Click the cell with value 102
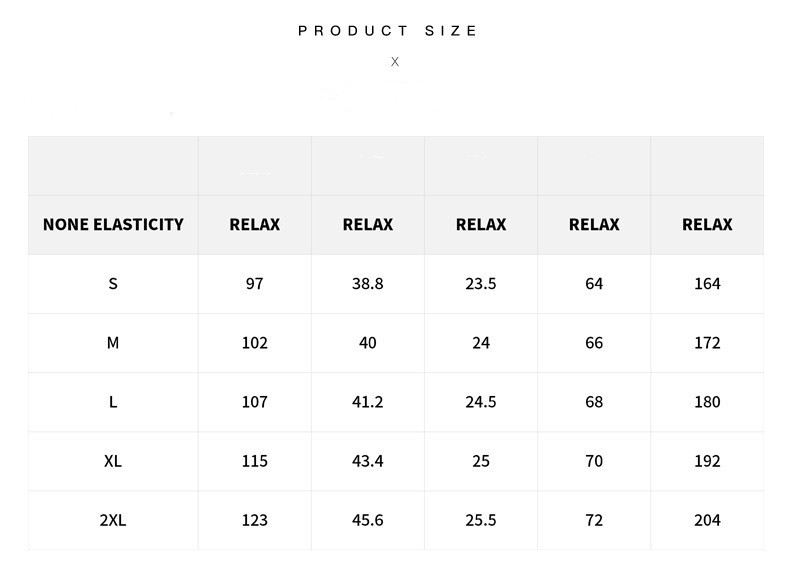 coord(255,343)
